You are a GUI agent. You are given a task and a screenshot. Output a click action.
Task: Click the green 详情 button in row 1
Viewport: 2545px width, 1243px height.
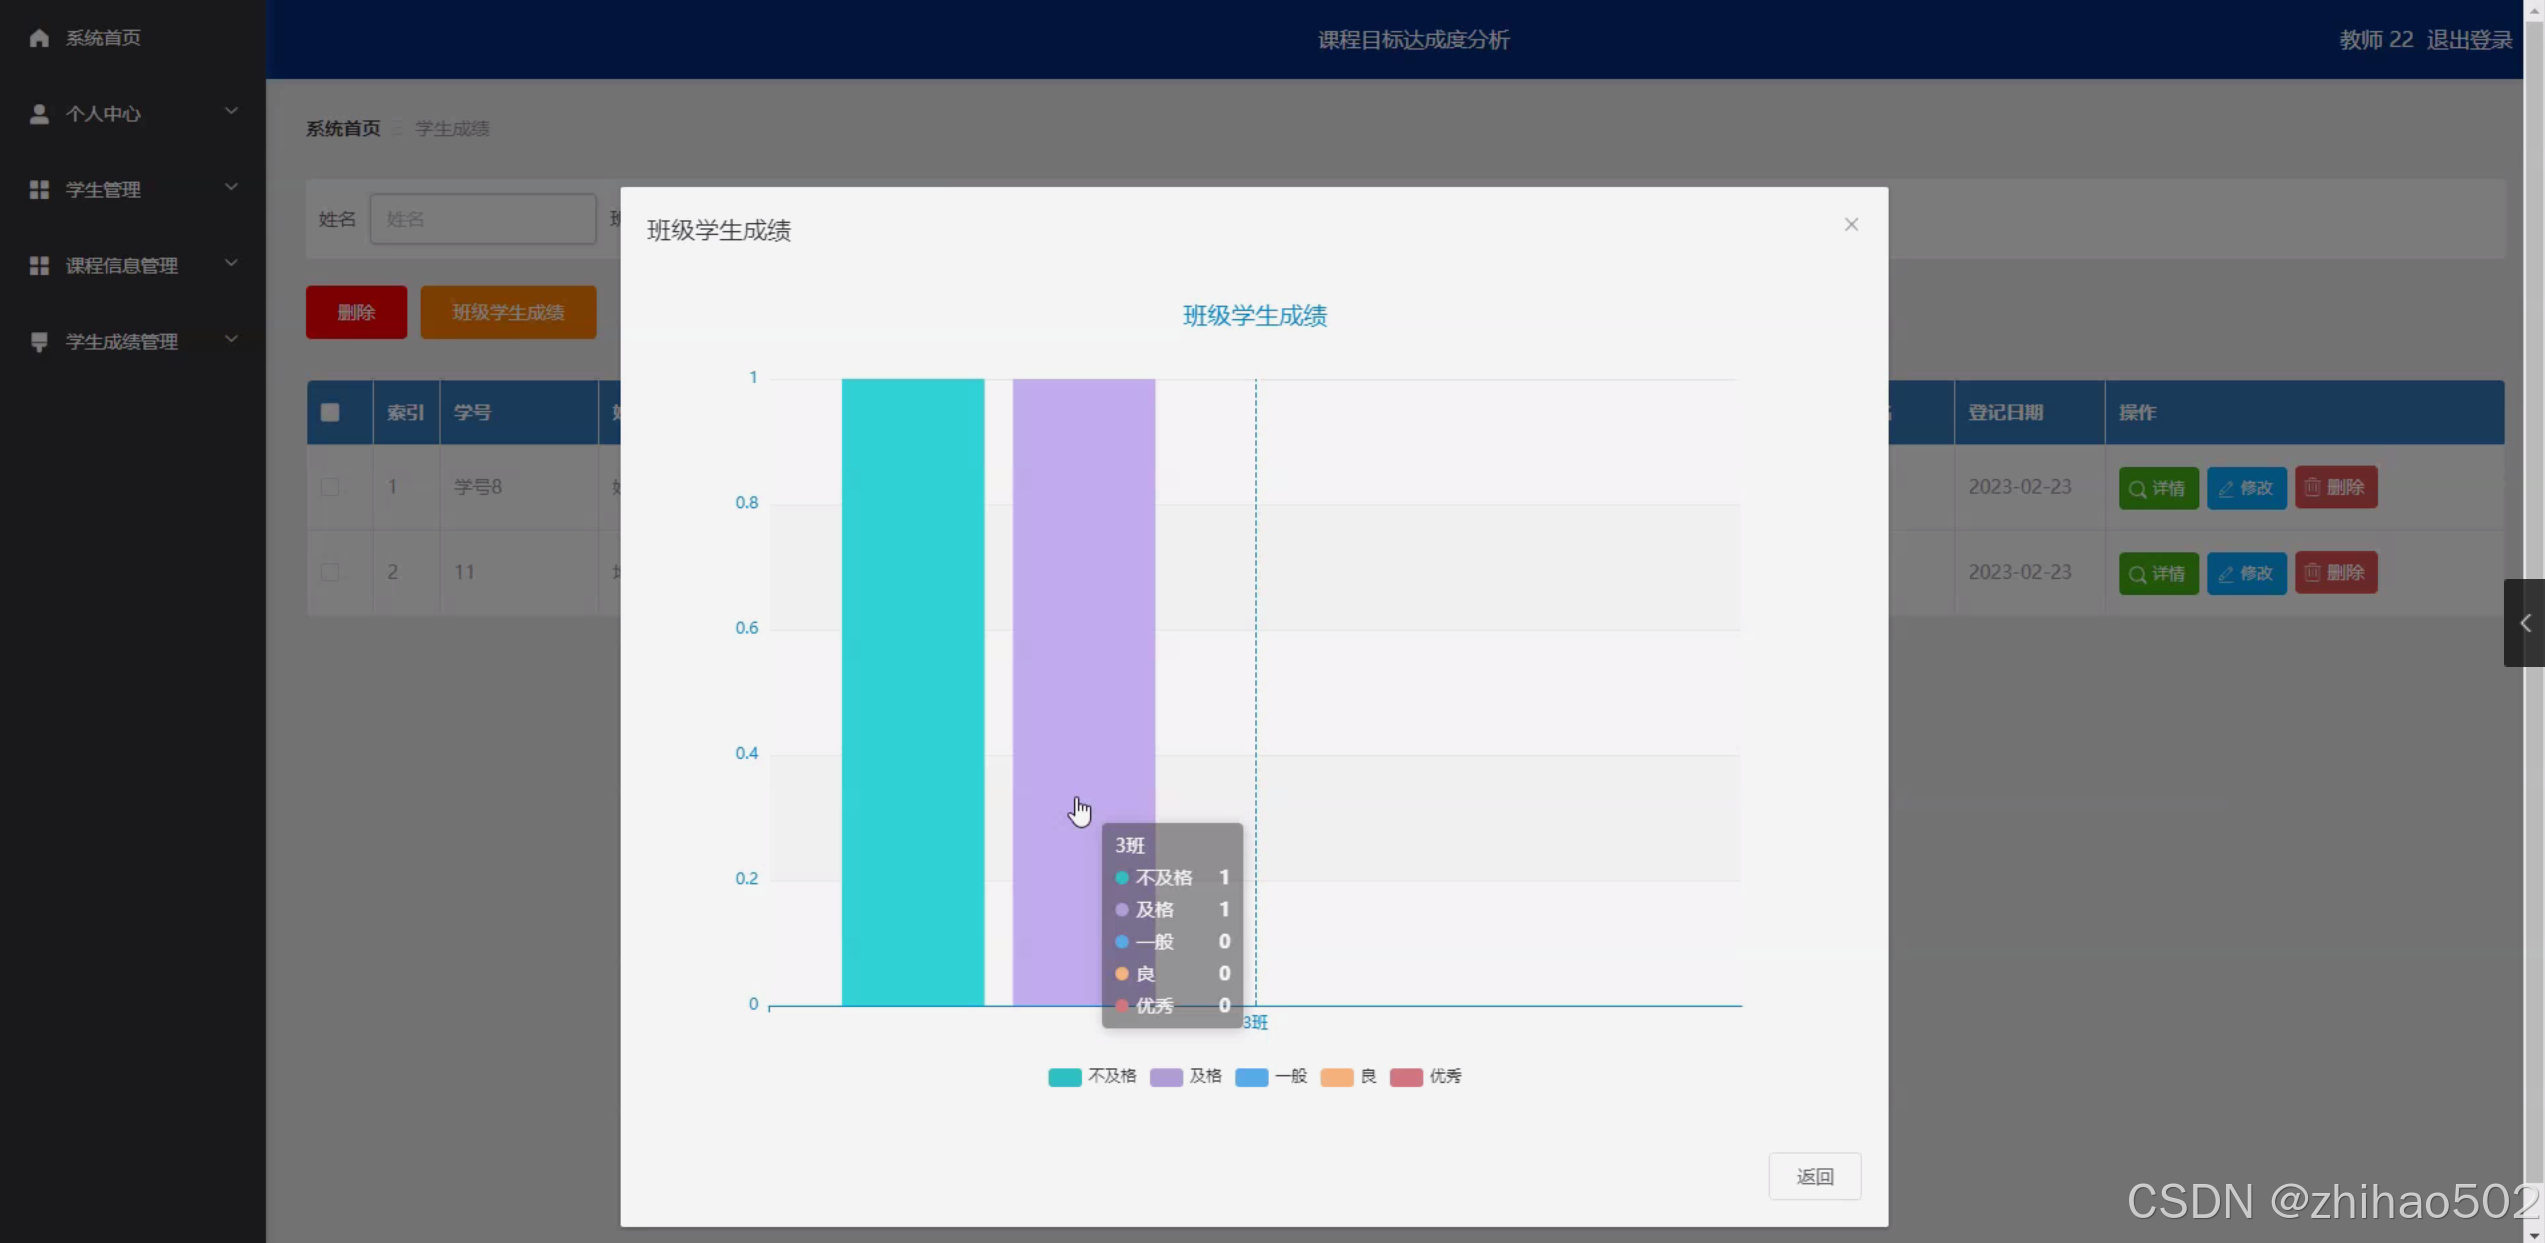pyautogui.click(x=2158, y=488)
